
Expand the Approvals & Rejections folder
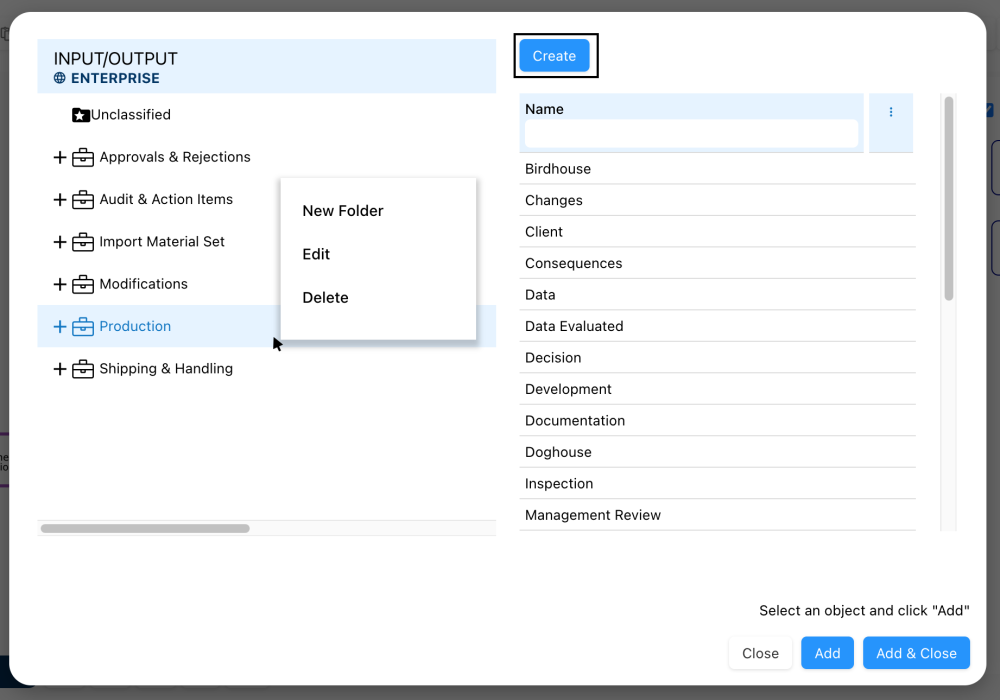pyautogui.click(x=60, y=157)
